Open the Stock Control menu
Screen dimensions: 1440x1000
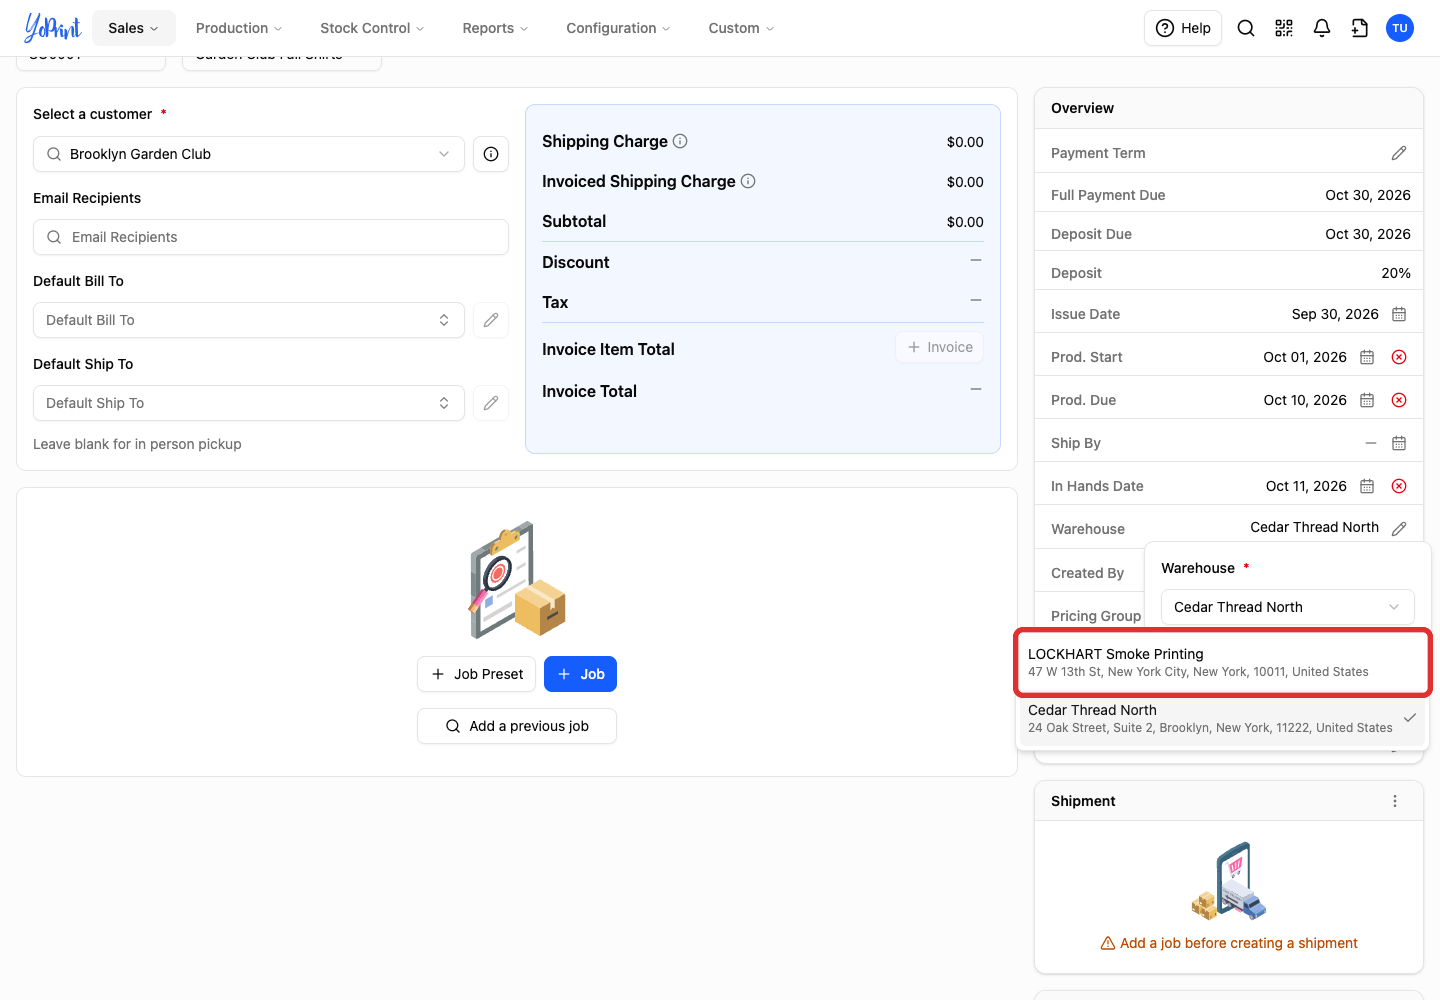pos(372,28)
